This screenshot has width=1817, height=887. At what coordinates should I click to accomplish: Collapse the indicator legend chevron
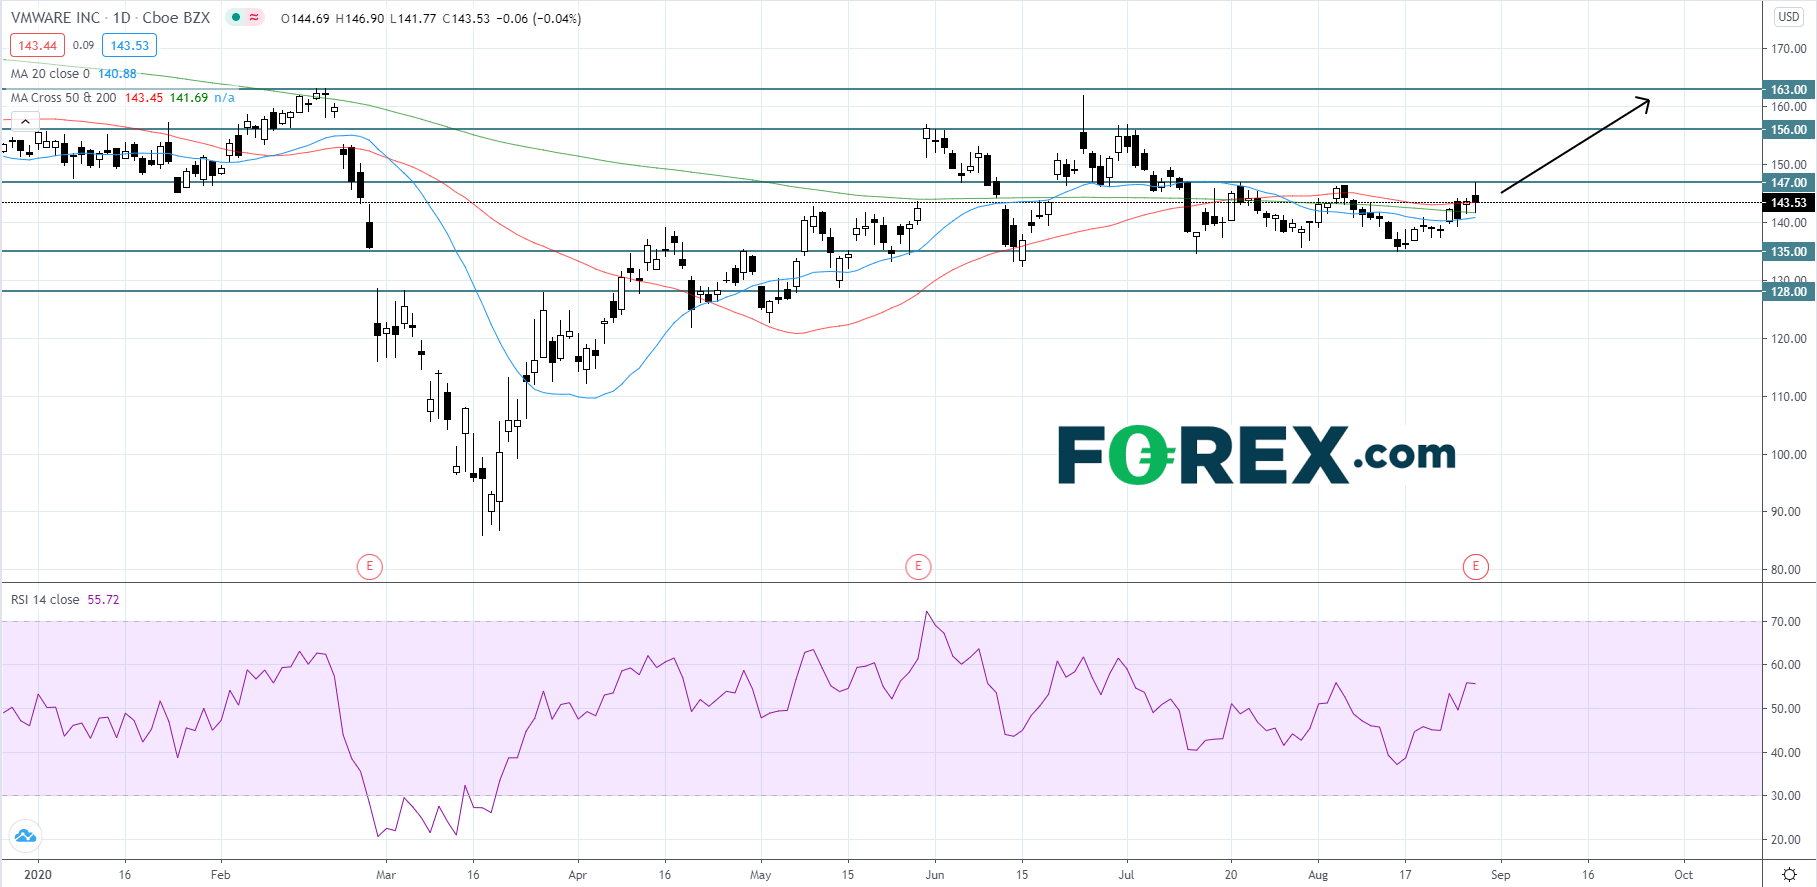25,122
